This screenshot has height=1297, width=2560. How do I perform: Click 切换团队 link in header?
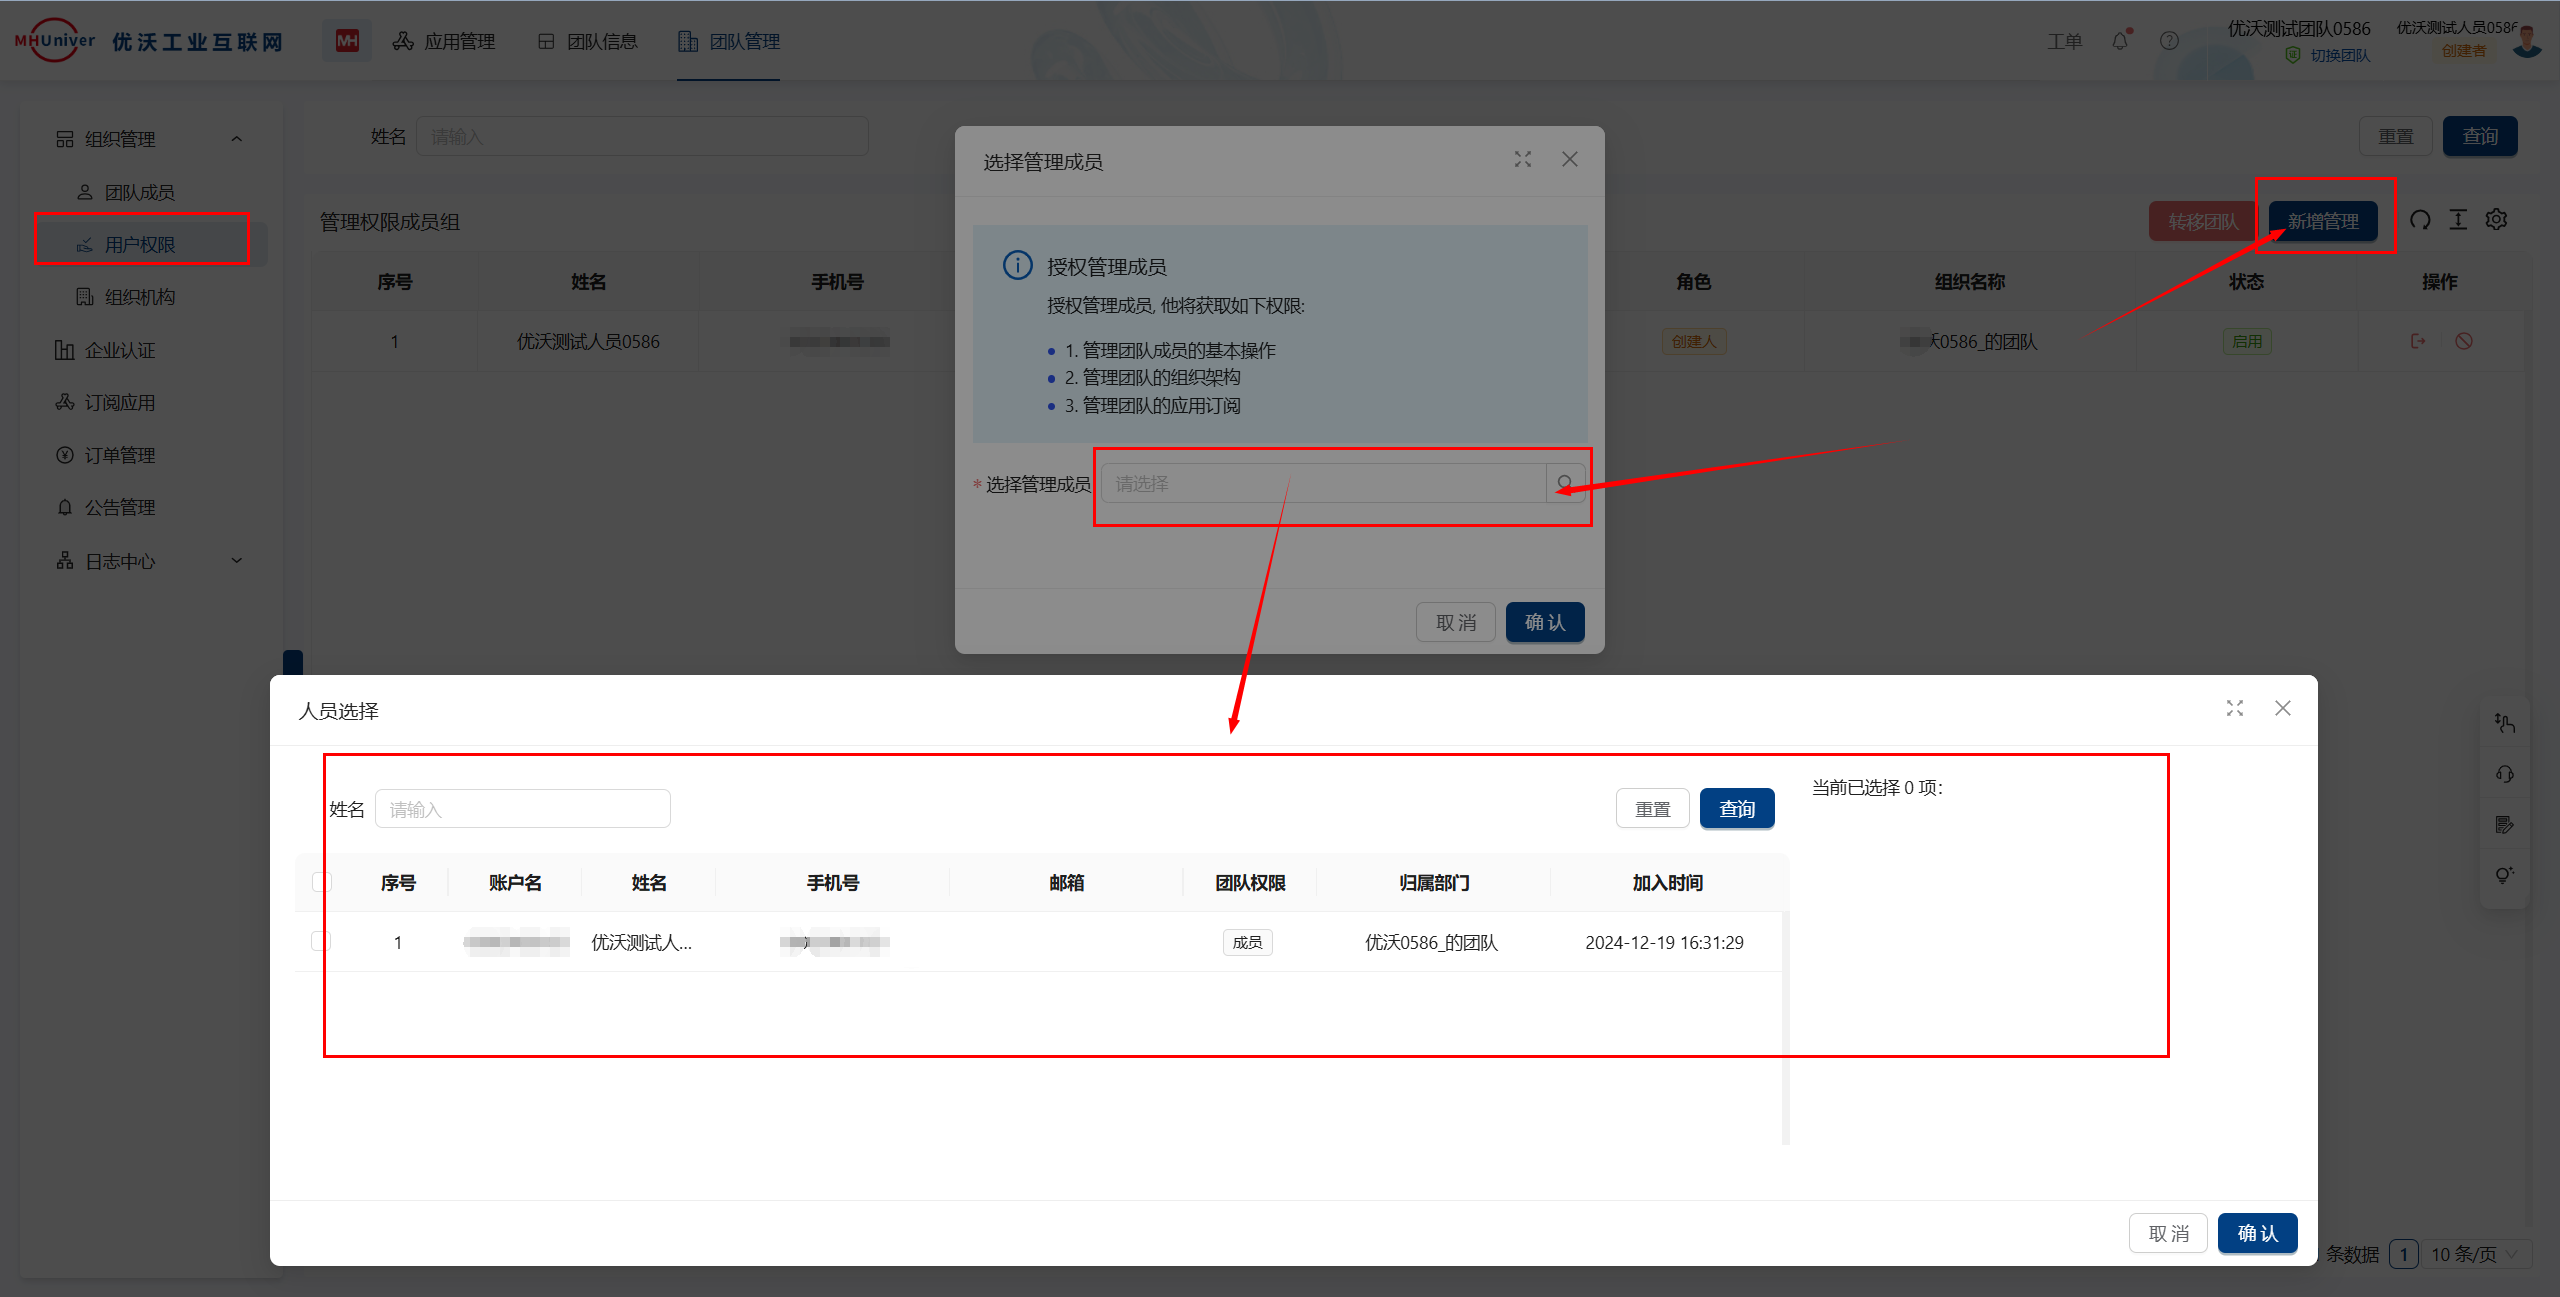pos(2339,55)
